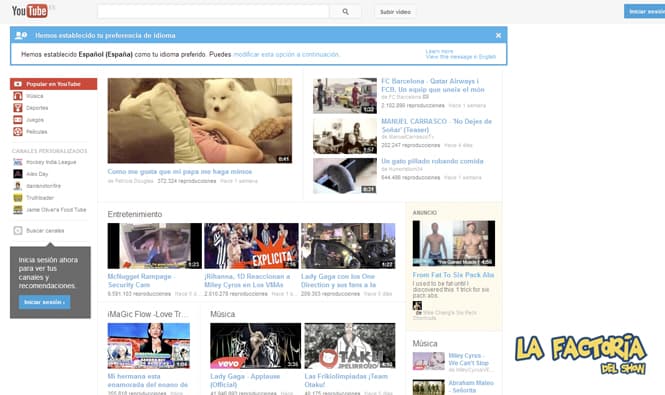Click the Buscar canales label

tap(45, 231)
